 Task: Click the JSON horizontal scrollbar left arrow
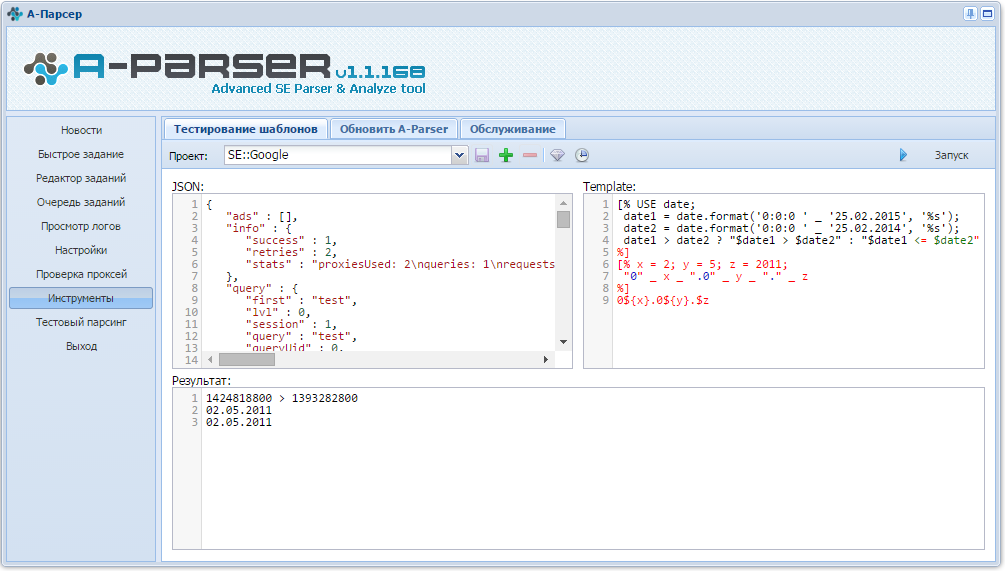click(210, 360)
